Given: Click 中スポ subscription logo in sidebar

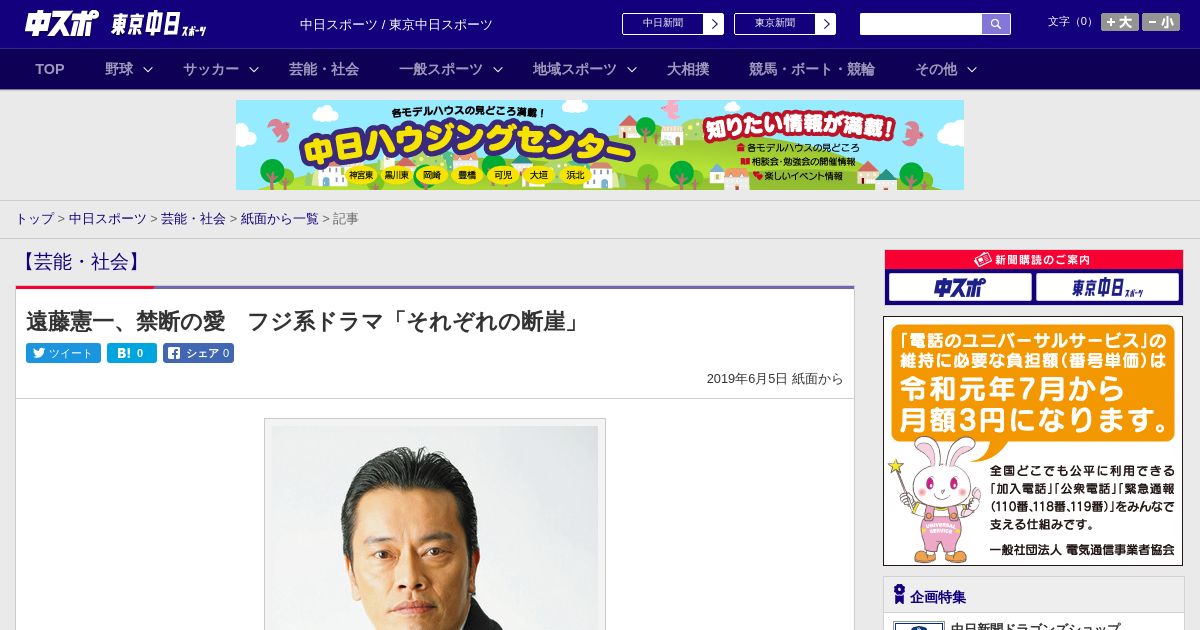Looking at the screenshot, I should pos(960,288).
